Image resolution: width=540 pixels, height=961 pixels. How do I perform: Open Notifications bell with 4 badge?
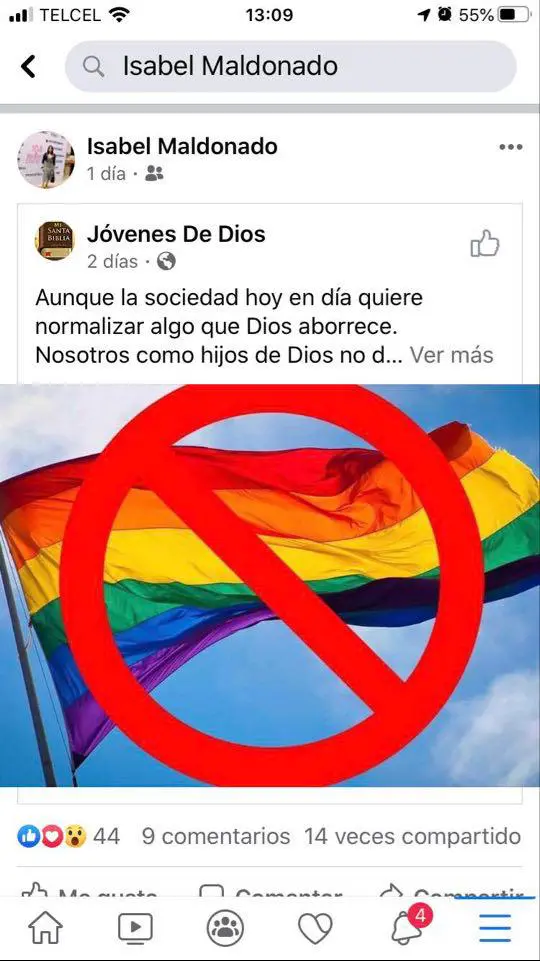tap(409, 925)
